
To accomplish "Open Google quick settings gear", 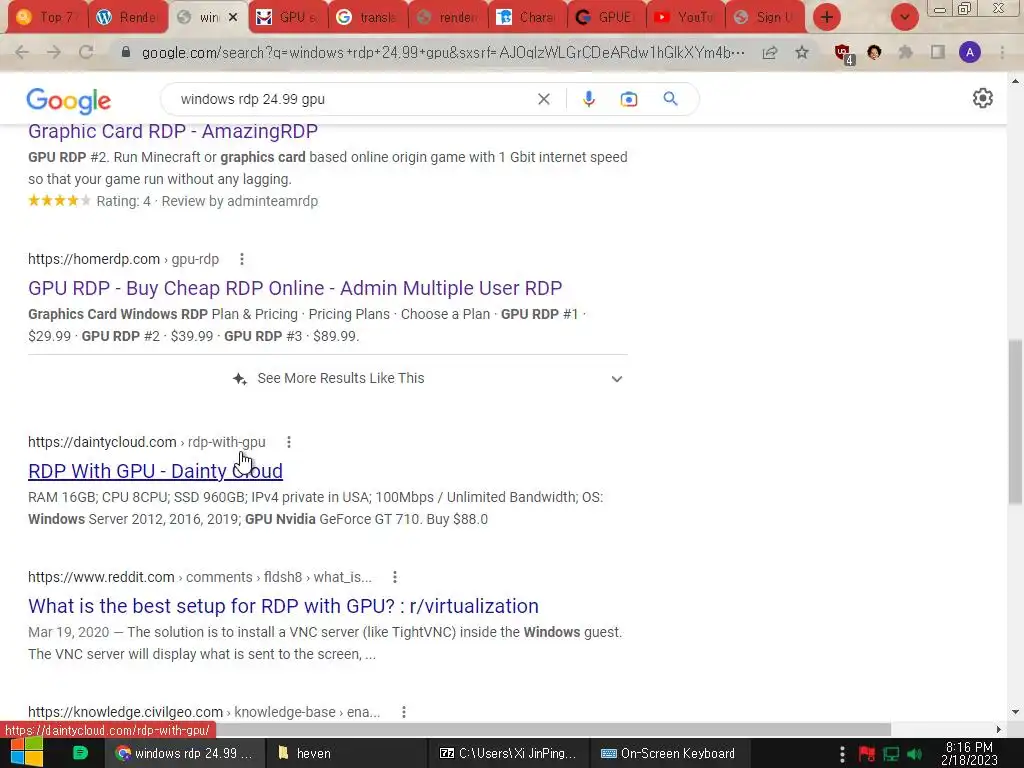I will [x=982, y=99].
